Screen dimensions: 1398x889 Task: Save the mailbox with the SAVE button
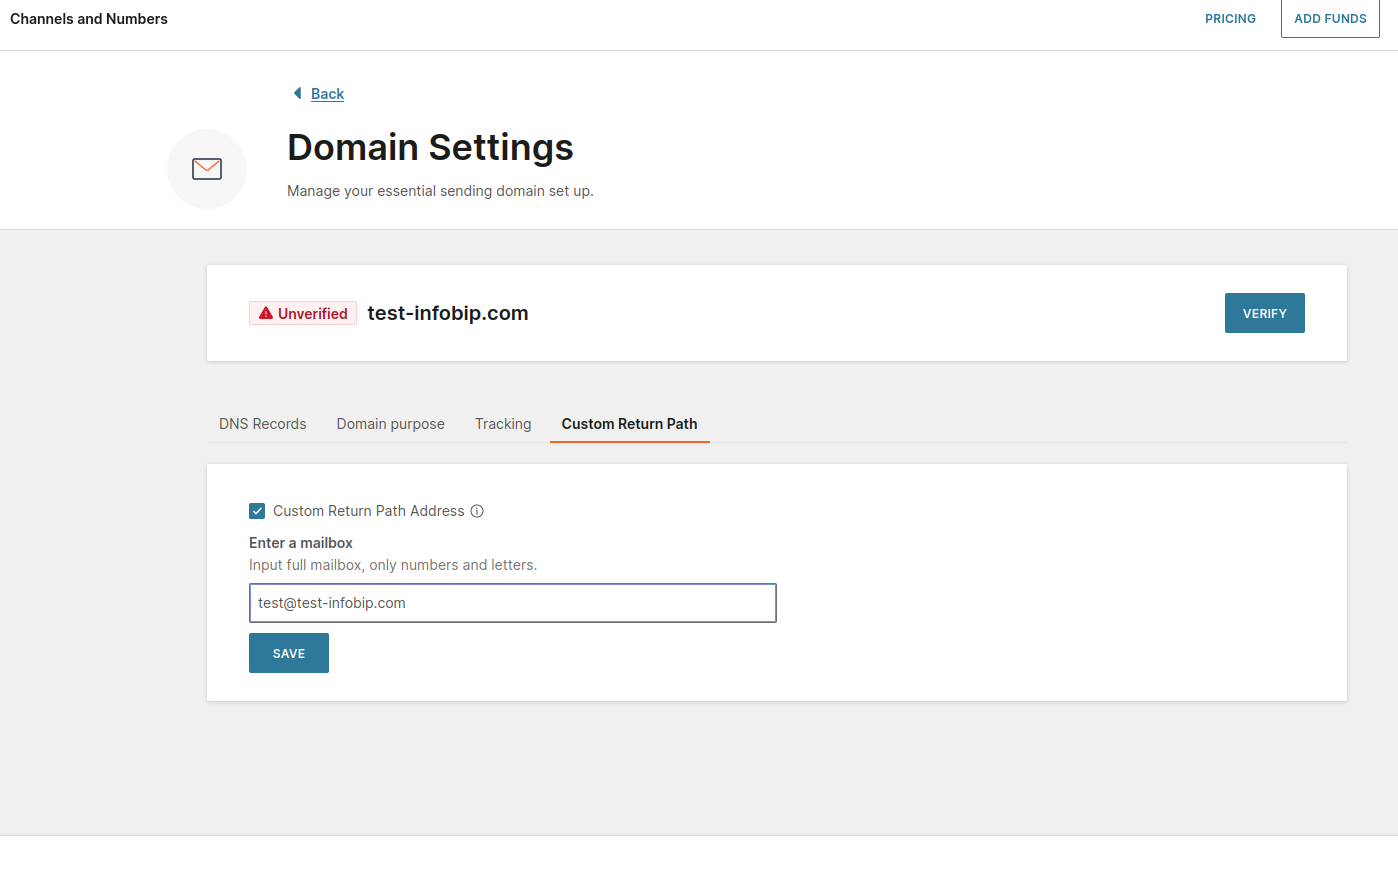click(289, 653)
